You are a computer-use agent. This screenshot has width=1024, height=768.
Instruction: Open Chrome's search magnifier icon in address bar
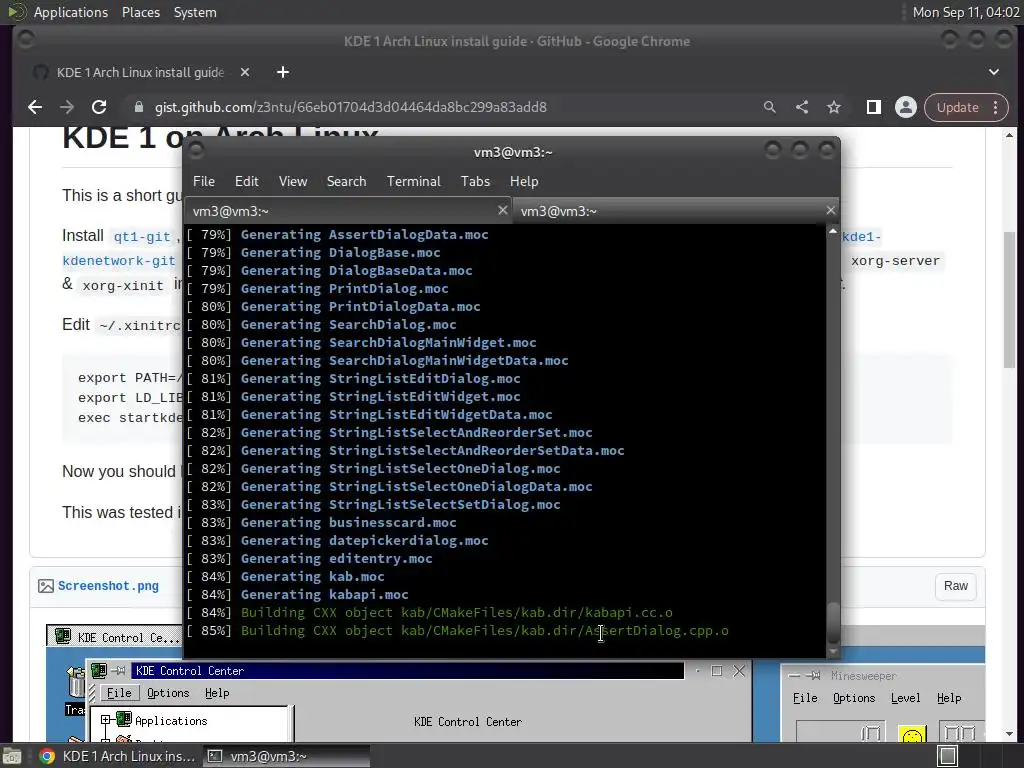770,107
